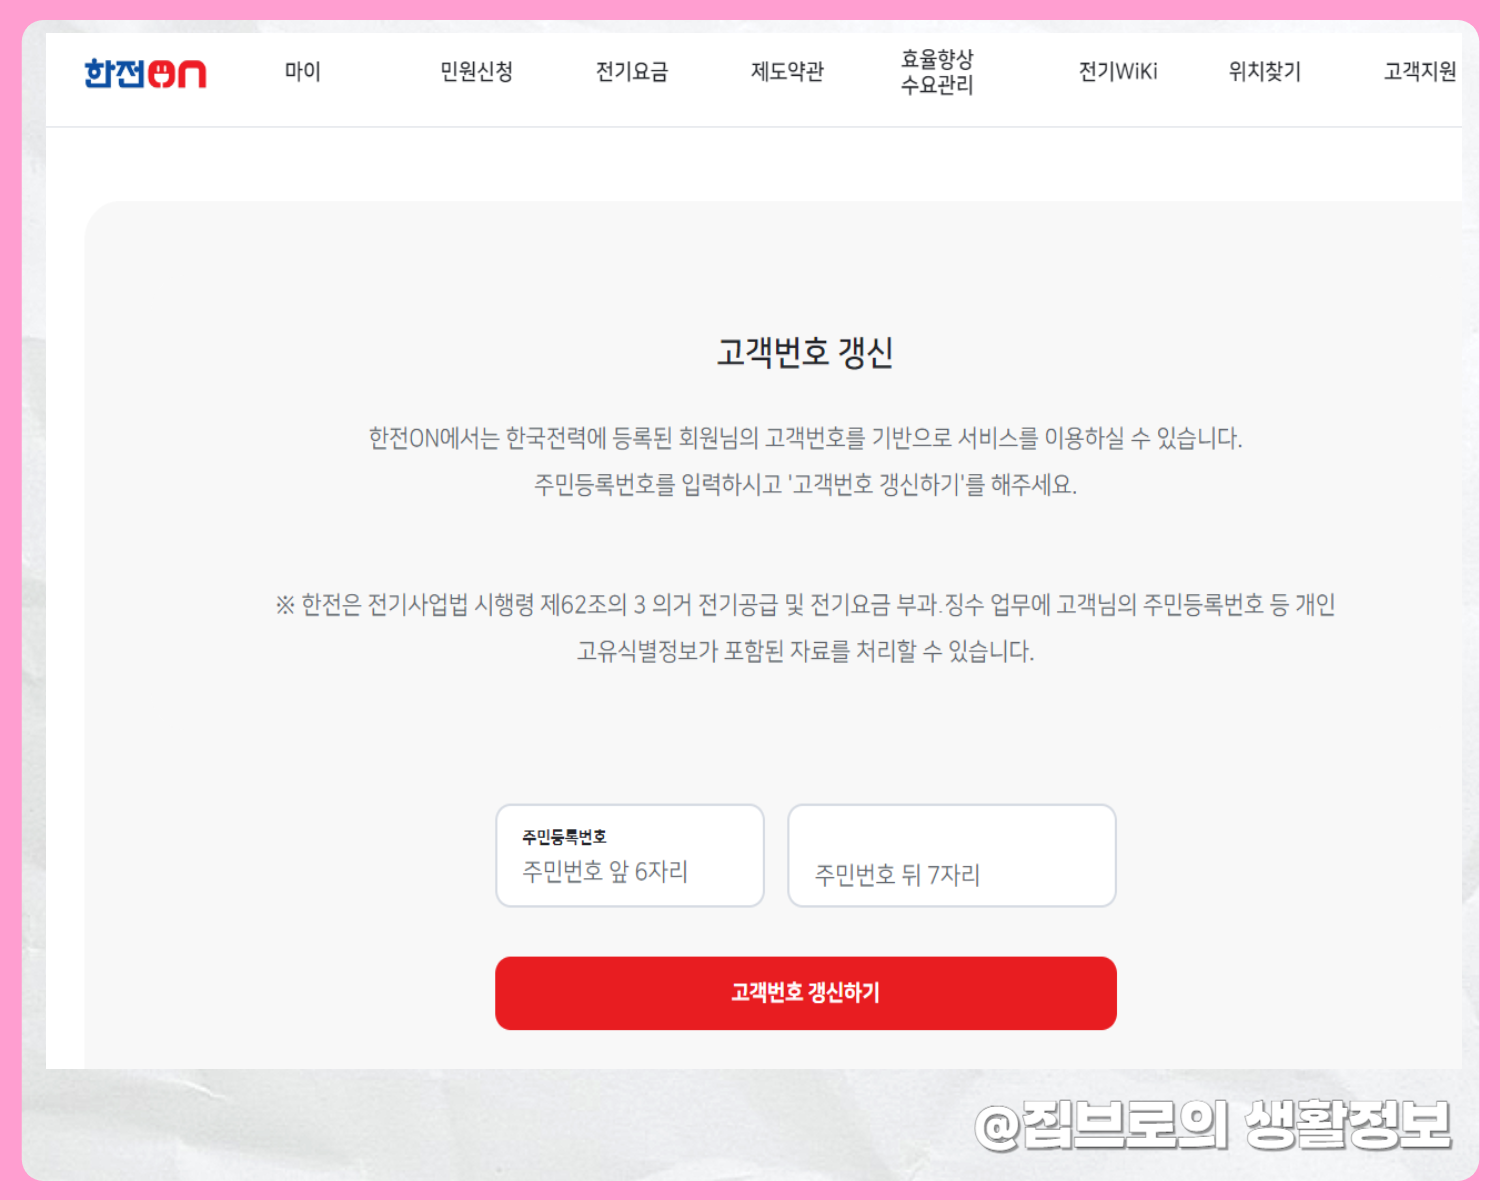
Task: Select the 전기요금 menu item
Action: point(632,71)
